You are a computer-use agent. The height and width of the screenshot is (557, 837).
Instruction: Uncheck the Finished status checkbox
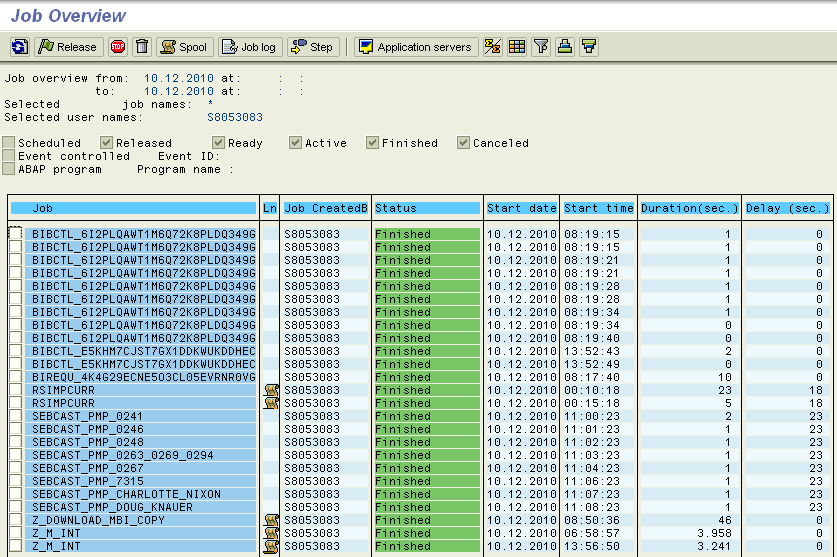point(372,143)
